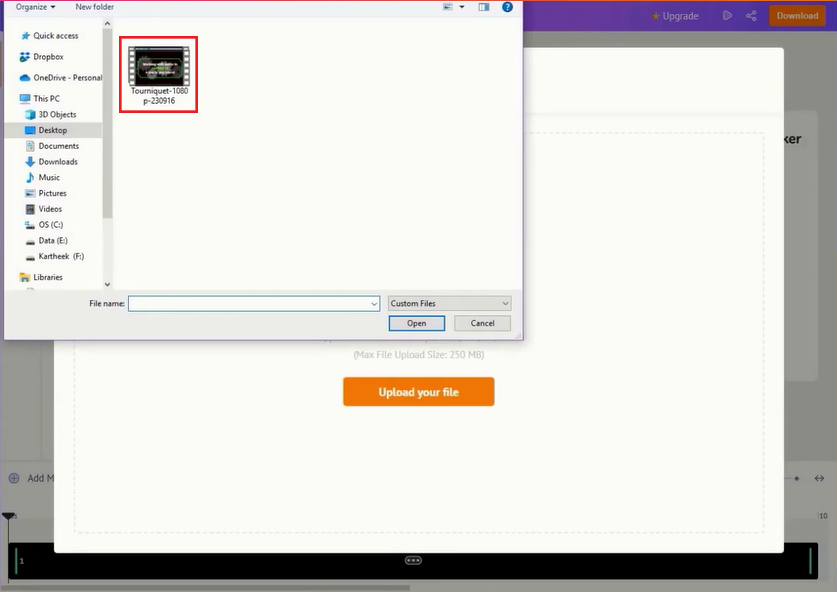The image size is (837, 592).
Task: Click navigation pane scroll down arrow
Action: coord(107,285)
